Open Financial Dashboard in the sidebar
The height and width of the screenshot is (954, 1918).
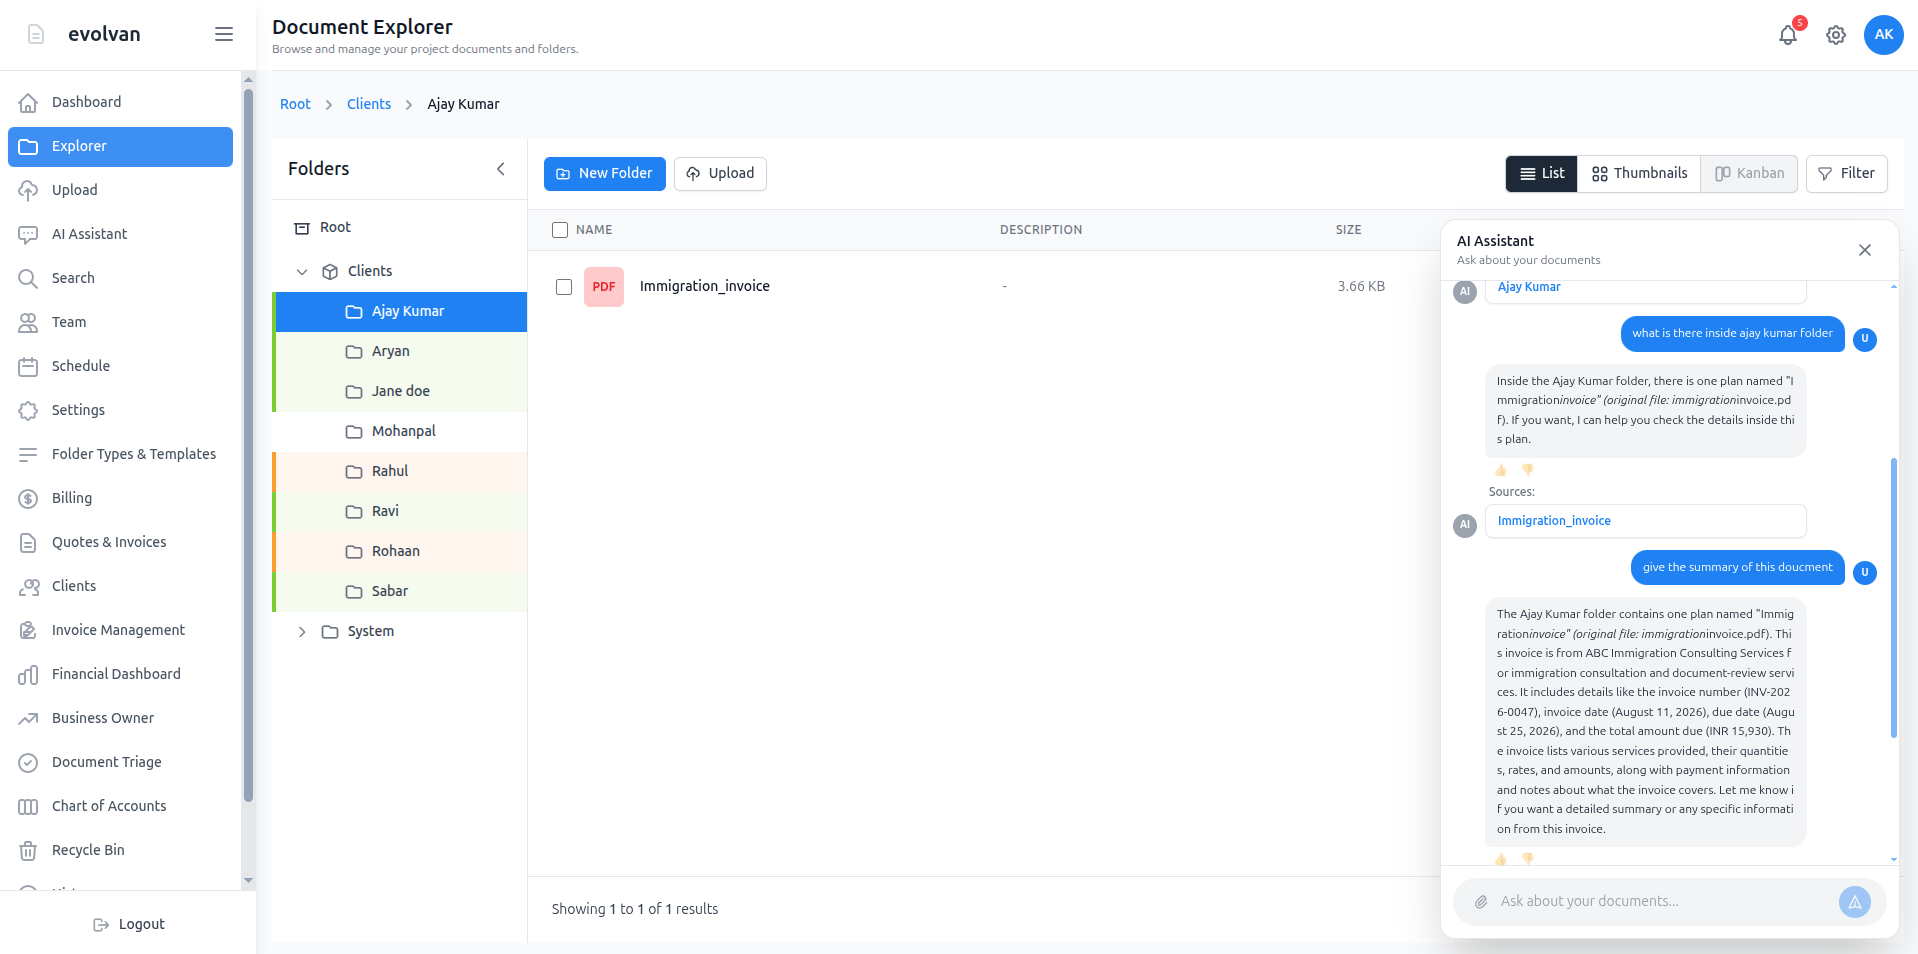coord(120,674)
